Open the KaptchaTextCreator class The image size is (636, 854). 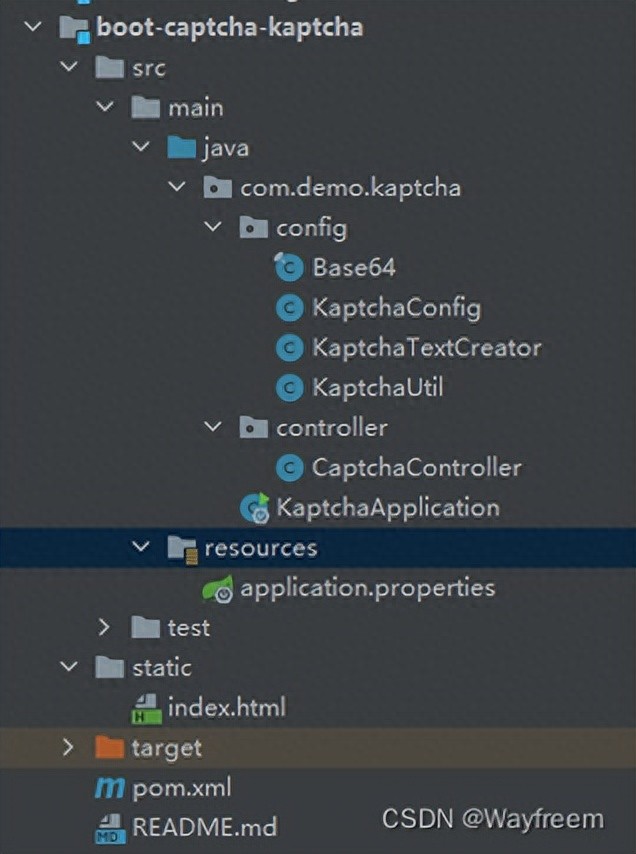[x=427, y=347]
